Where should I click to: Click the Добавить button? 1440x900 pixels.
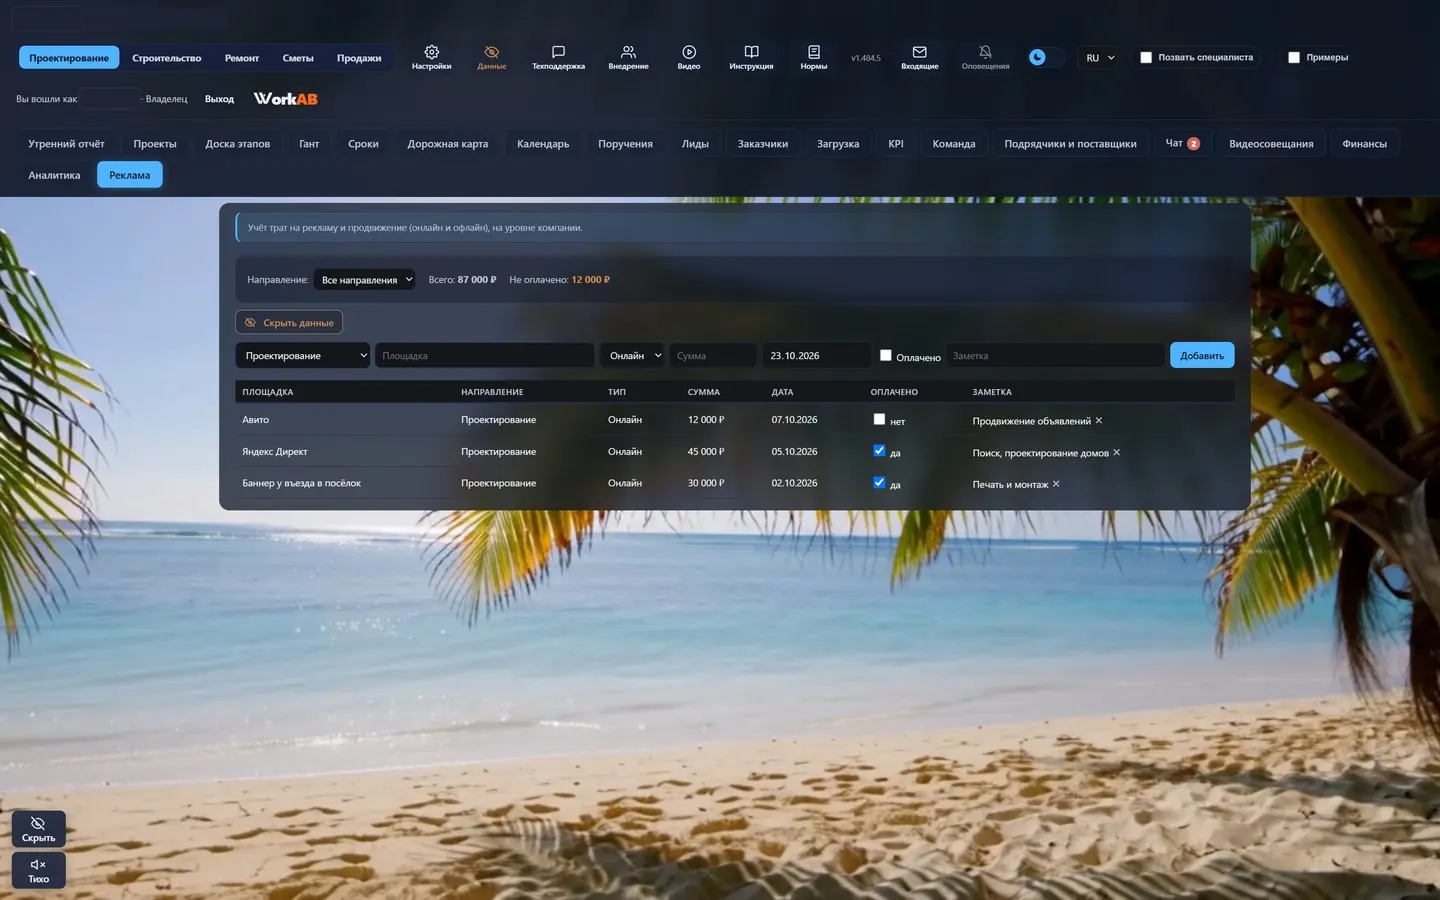[1202, 355]
